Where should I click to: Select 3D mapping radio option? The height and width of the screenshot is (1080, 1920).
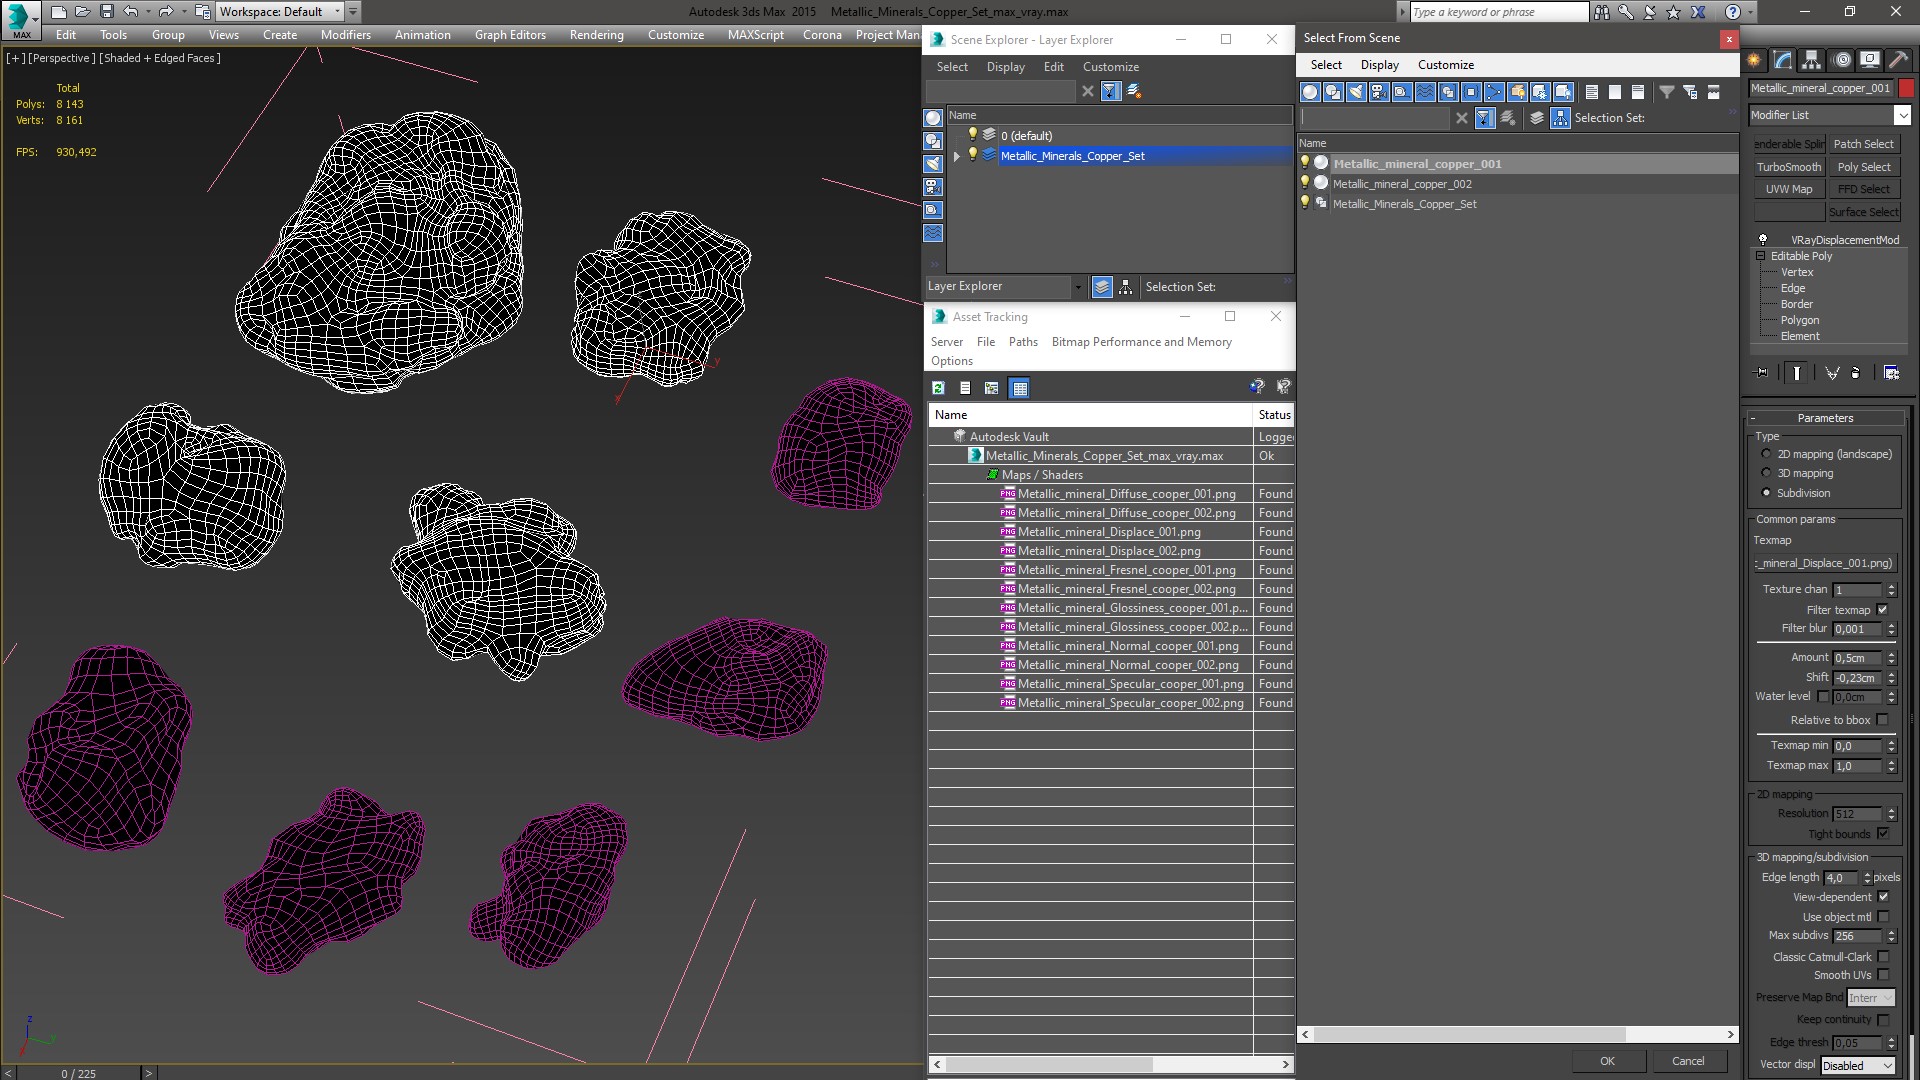click(1766, 473)
